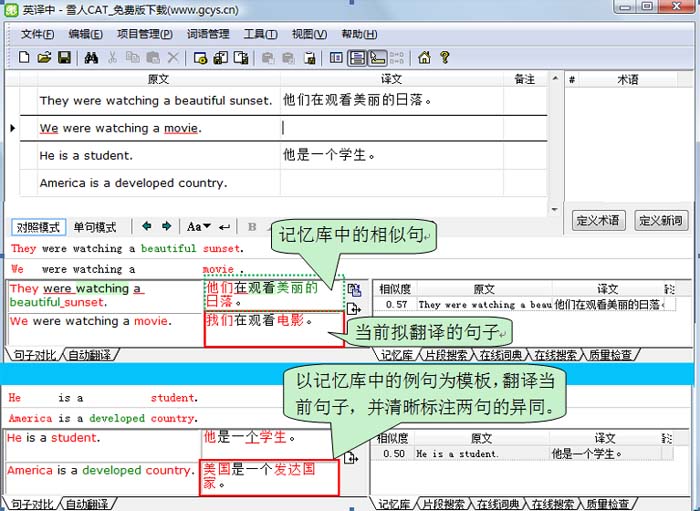The width and height of the screenshot is (700, 511).
Task: Click the New file icon
Action: (x=24, y=58)
